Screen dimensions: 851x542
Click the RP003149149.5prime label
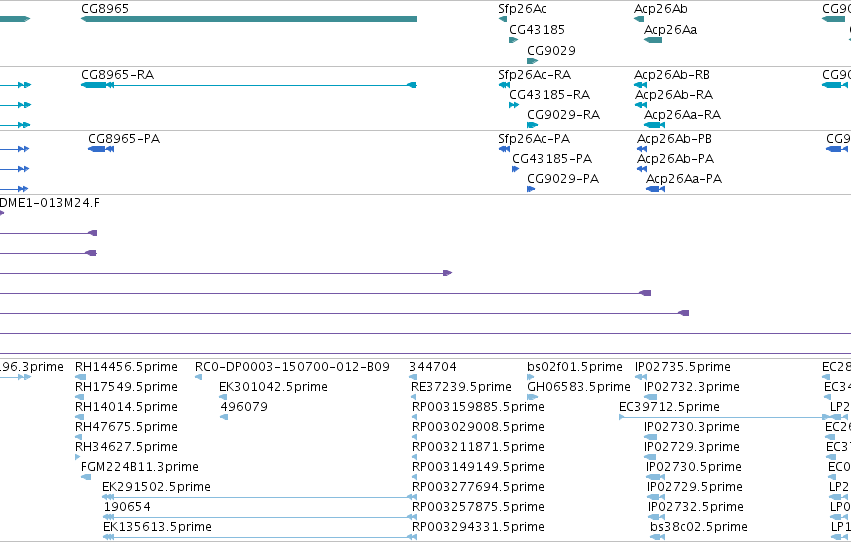point(478,467)
